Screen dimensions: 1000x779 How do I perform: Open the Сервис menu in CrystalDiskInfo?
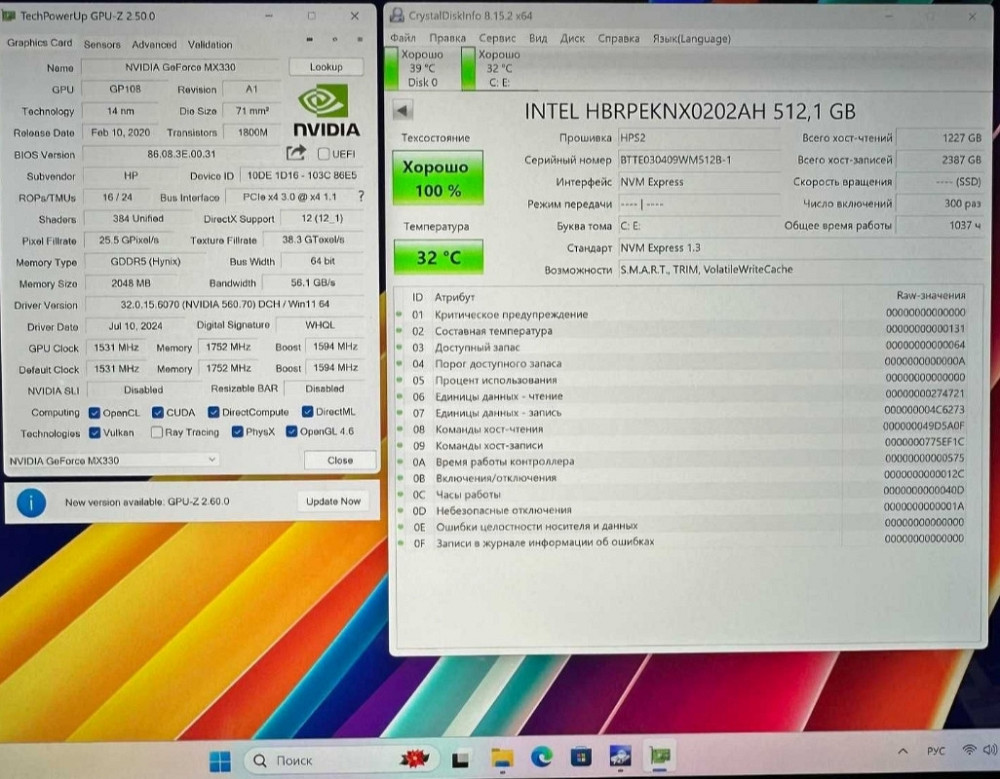tap(497, 38)
